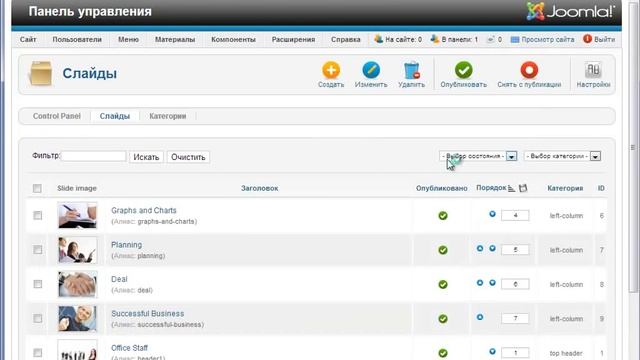The image size is (640, 360).
Task: Move Graphs and Charts down in order
Action: point(492,214)
